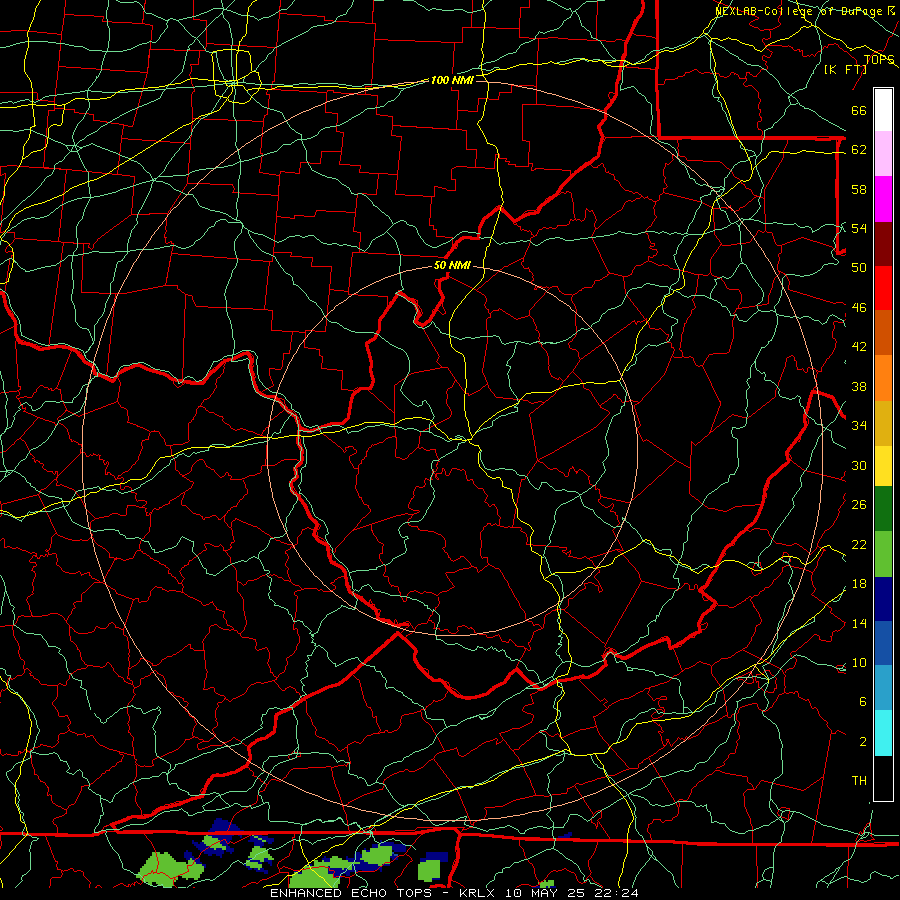This screenshot has width=900, height=900.
Task: Click the medium blue 10-14 kft legend swatch
Action: 883,643
